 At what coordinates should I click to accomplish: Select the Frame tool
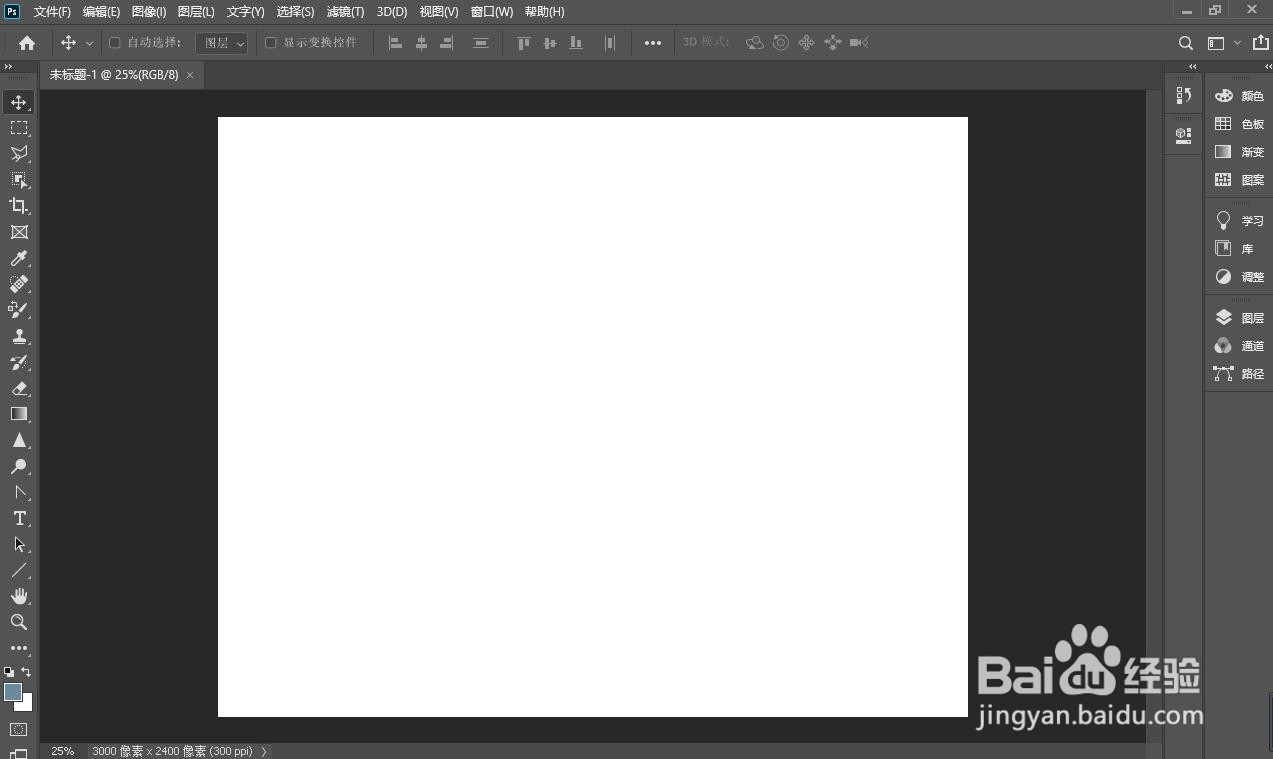pos(19,232)
